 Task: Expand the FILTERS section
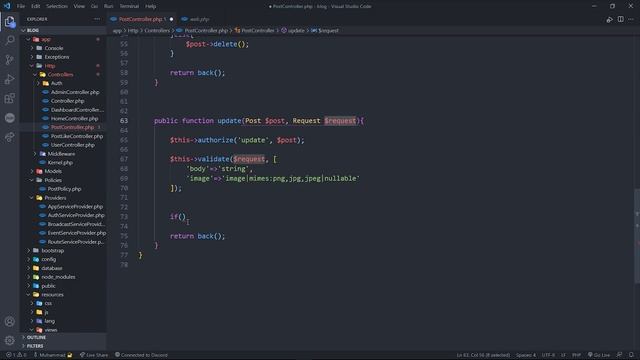pyautogui.click(x=63, y=346)
